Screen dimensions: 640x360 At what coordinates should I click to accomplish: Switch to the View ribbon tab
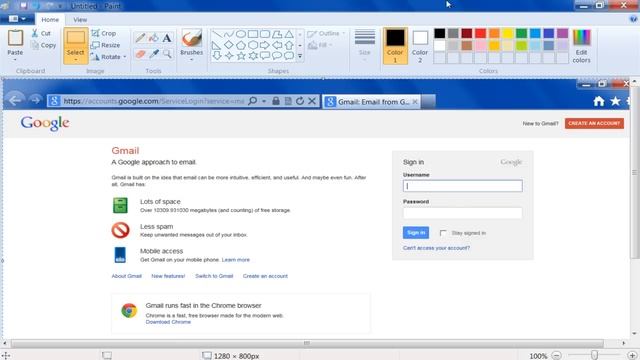[80, 20]
